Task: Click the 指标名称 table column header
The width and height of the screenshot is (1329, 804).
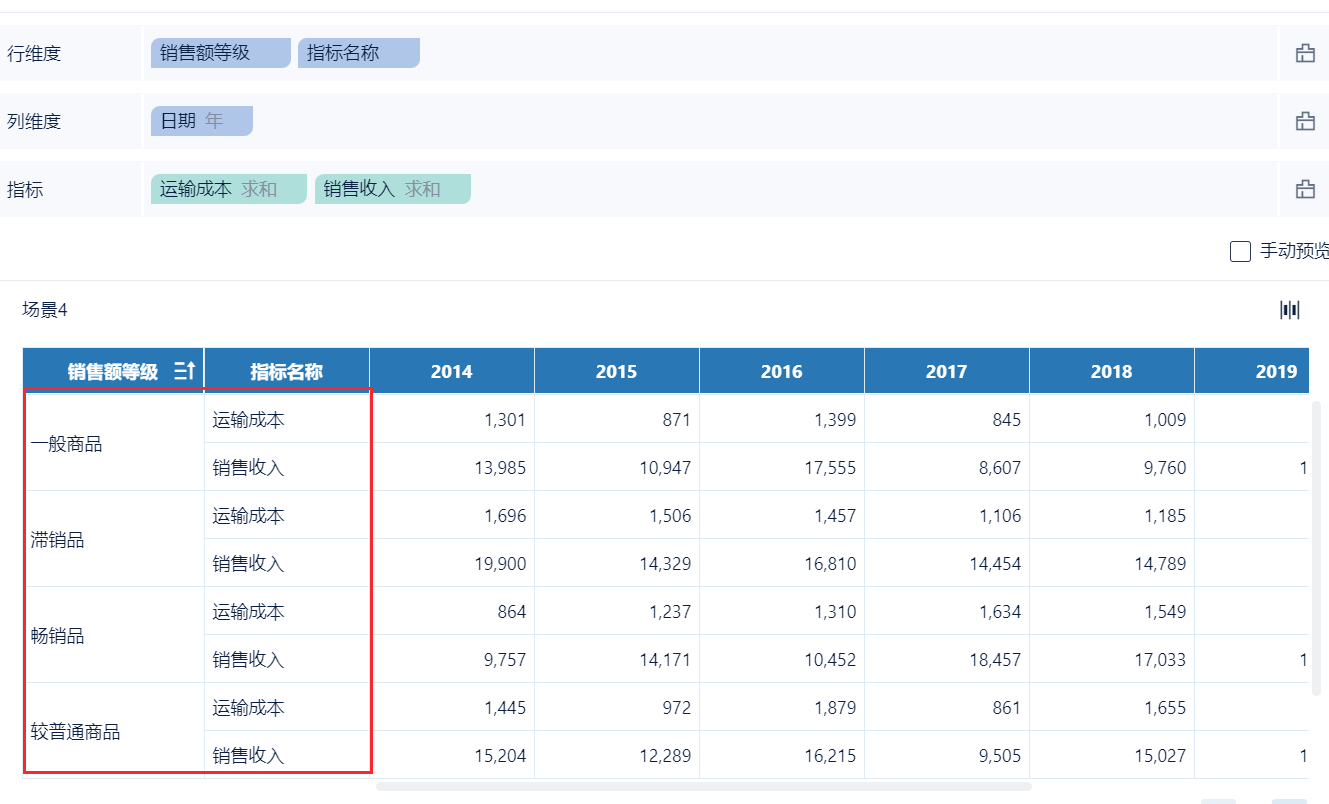Action: (x=286, y=372)
